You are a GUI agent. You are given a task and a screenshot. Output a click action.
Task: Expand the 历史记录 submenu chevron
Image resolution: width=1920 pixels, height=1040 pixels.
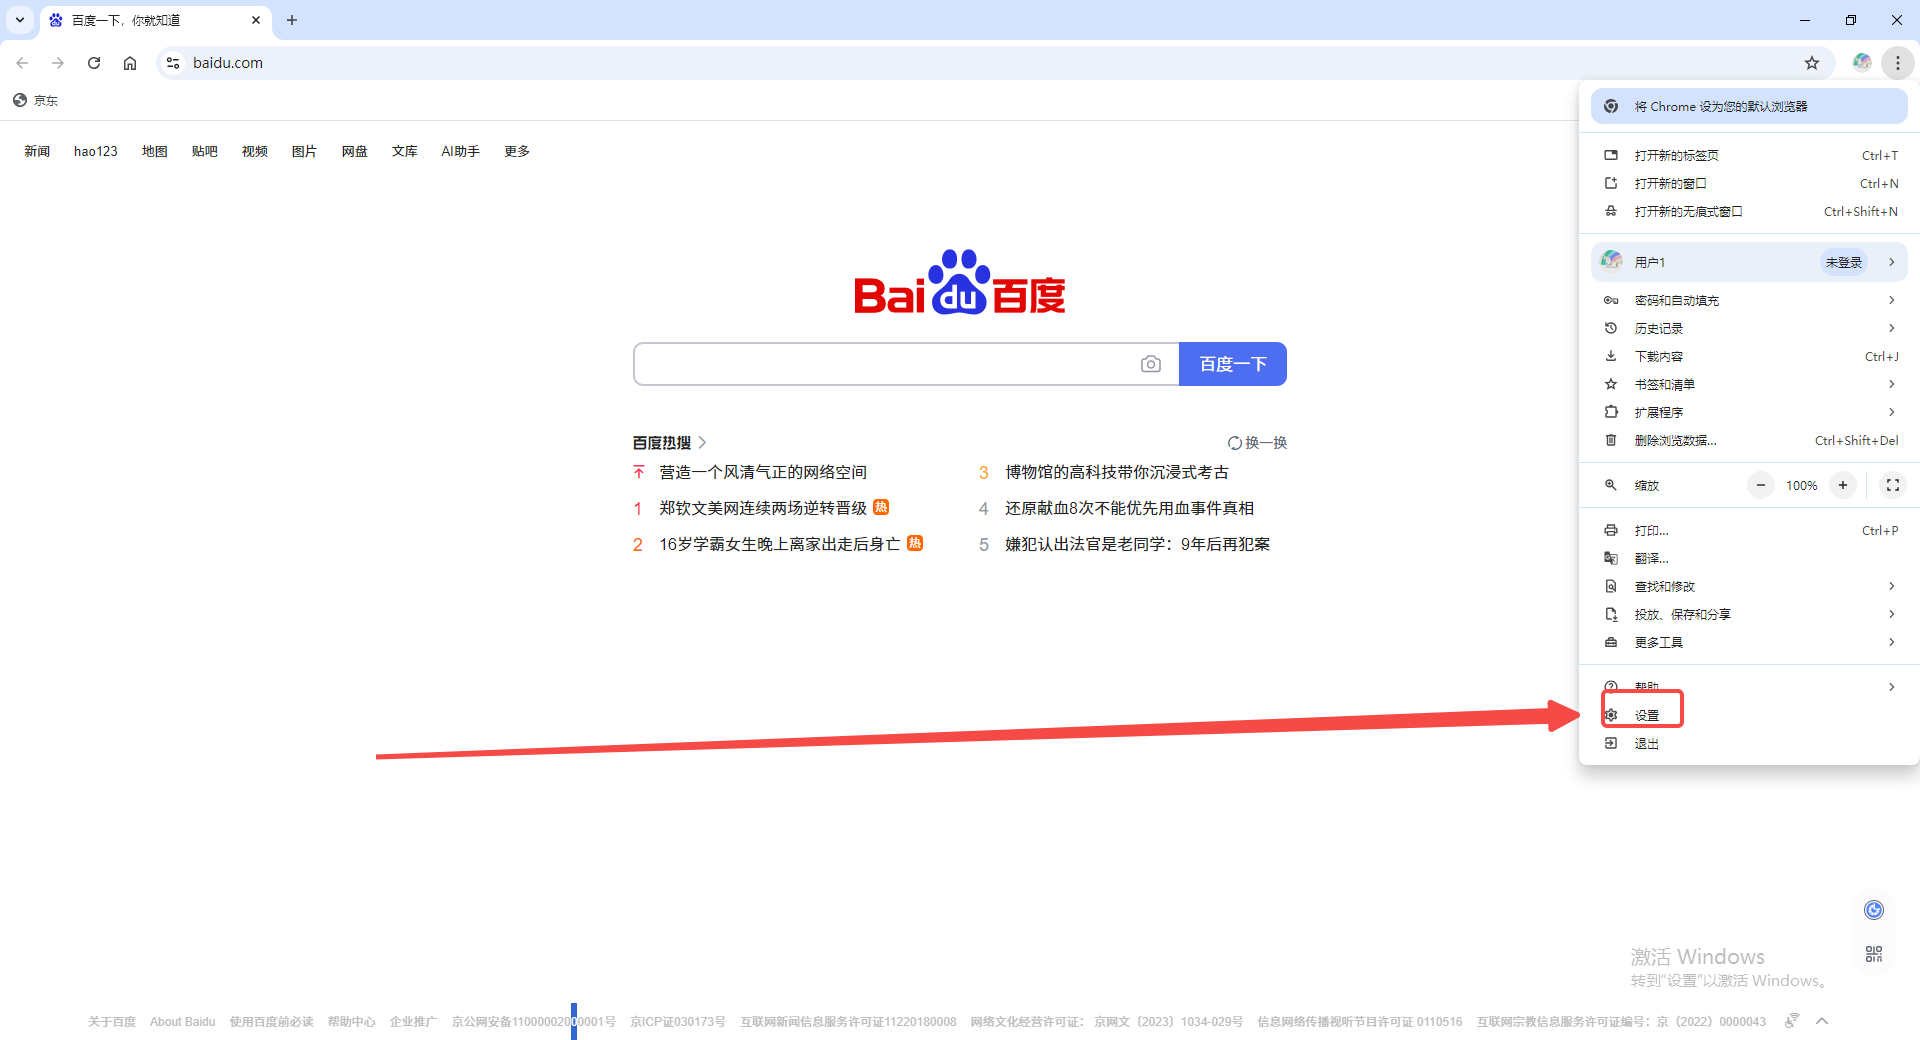click(1891, 327)
